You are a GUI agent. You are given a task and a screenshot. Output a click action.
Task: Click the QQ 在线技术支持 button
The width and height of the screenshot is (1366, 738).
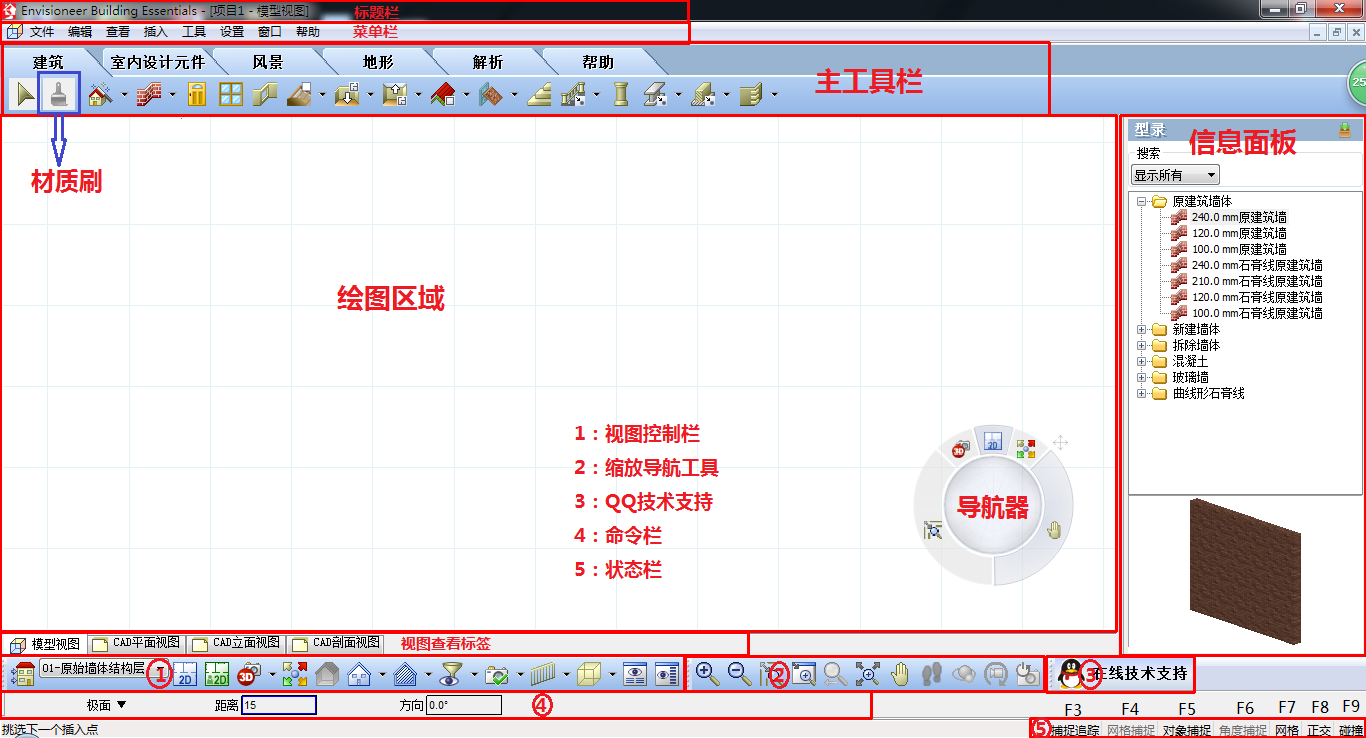(x=1122, y=673)
